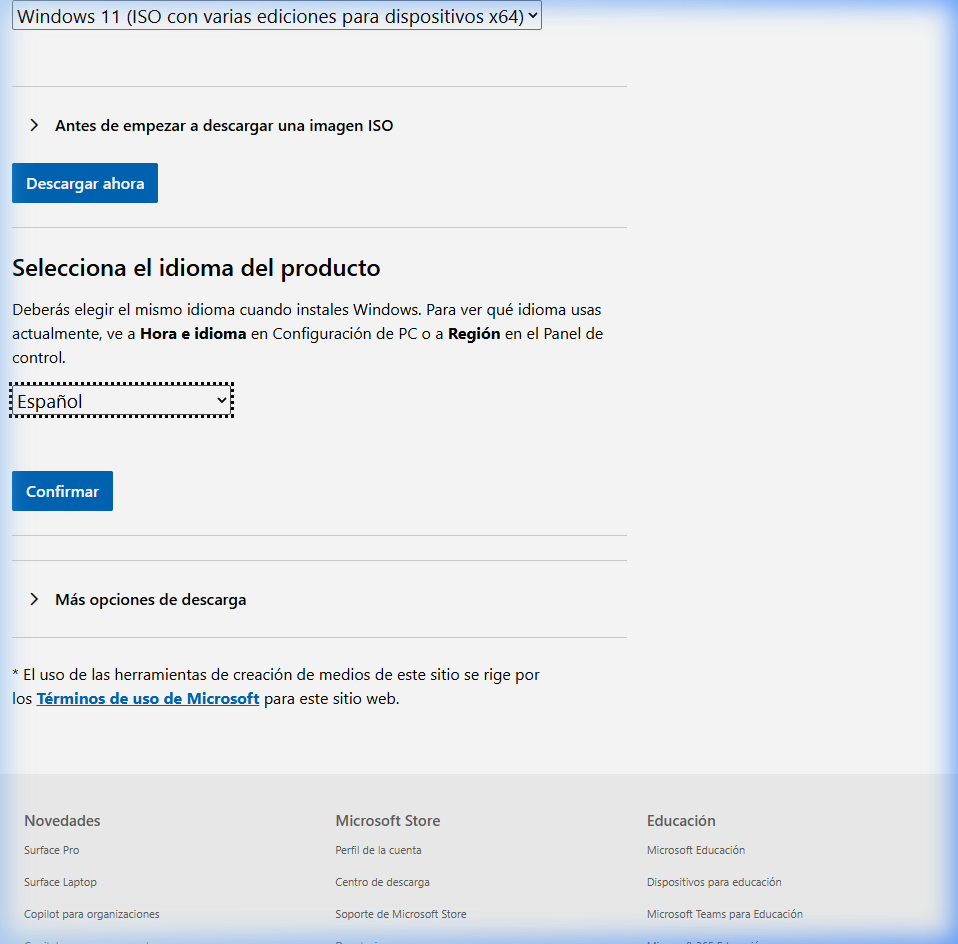Open the Español language dropdown

[x=122, y=401]
